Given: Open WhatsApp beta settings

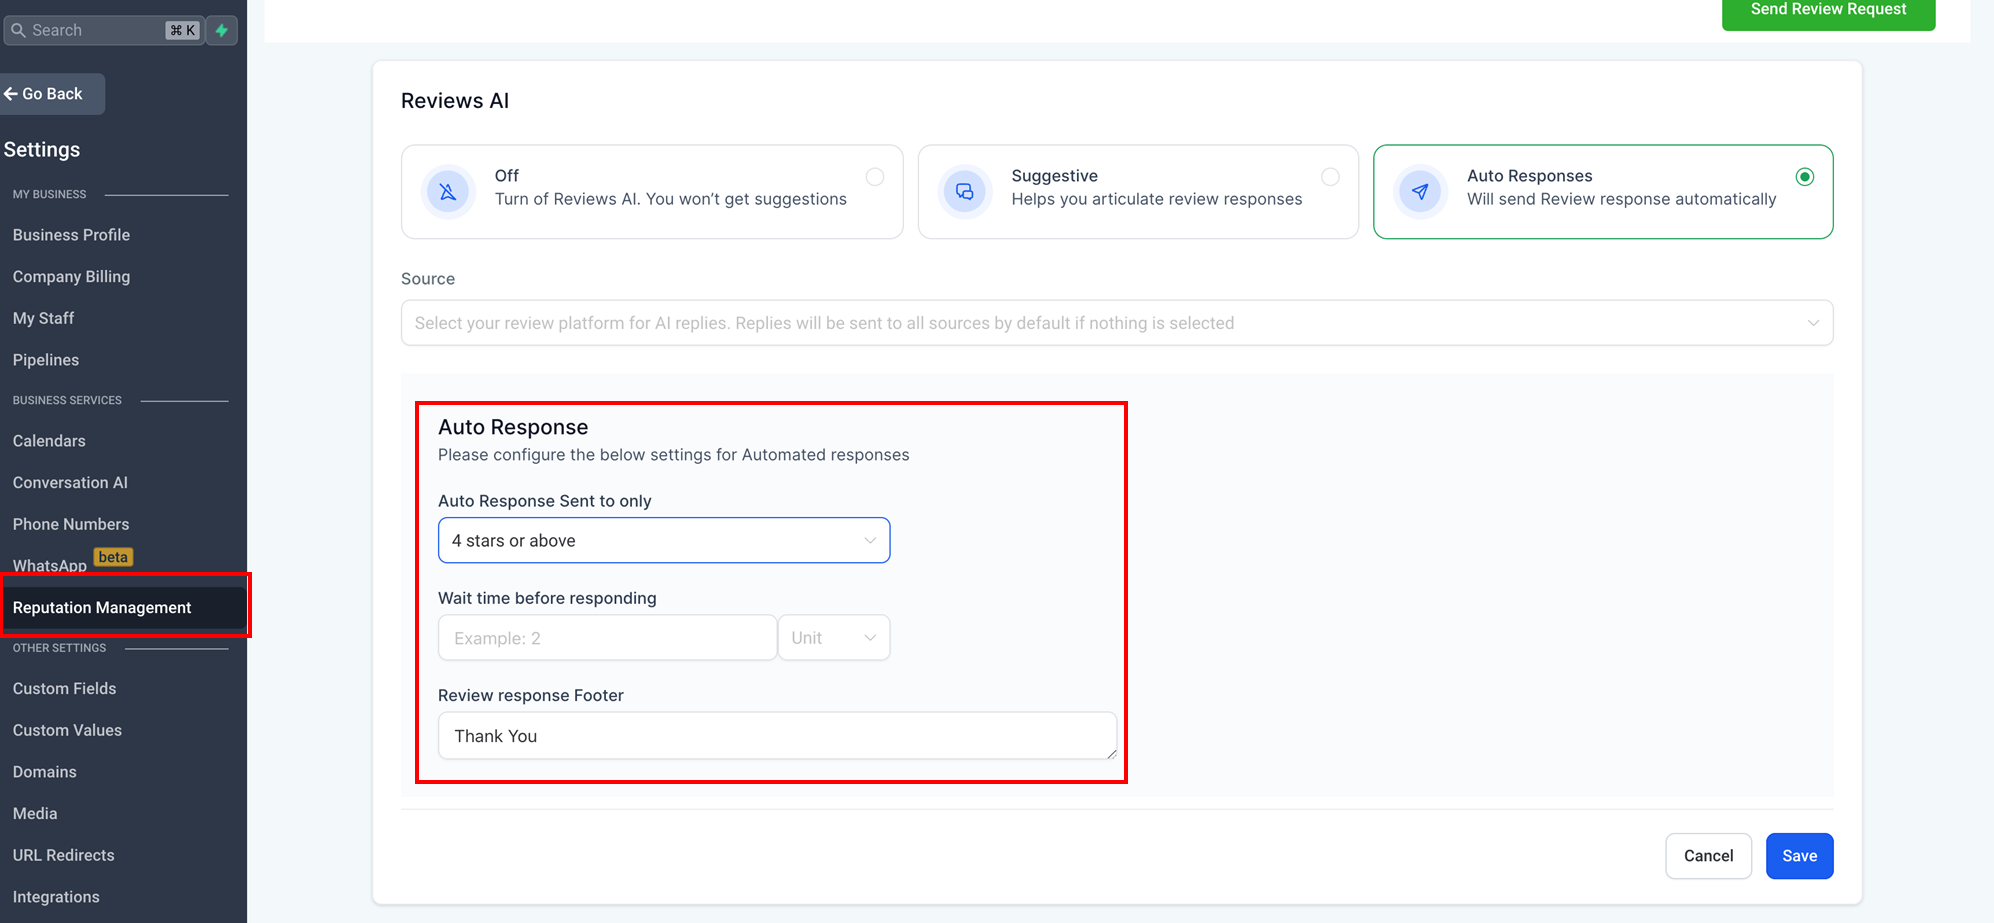Looking at the screenshot, I should click(50, 566).
